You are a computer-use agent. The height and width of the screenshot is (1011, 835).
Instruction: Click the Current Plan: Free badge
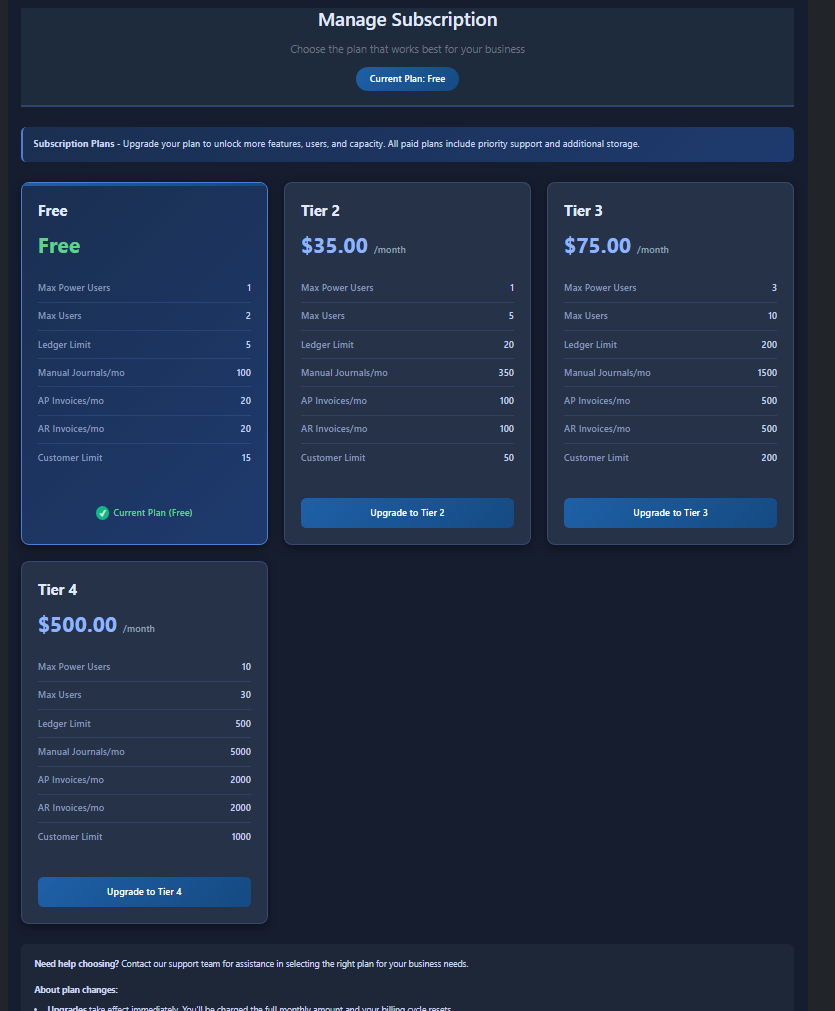pyautogui.click(x=407, y=79)
